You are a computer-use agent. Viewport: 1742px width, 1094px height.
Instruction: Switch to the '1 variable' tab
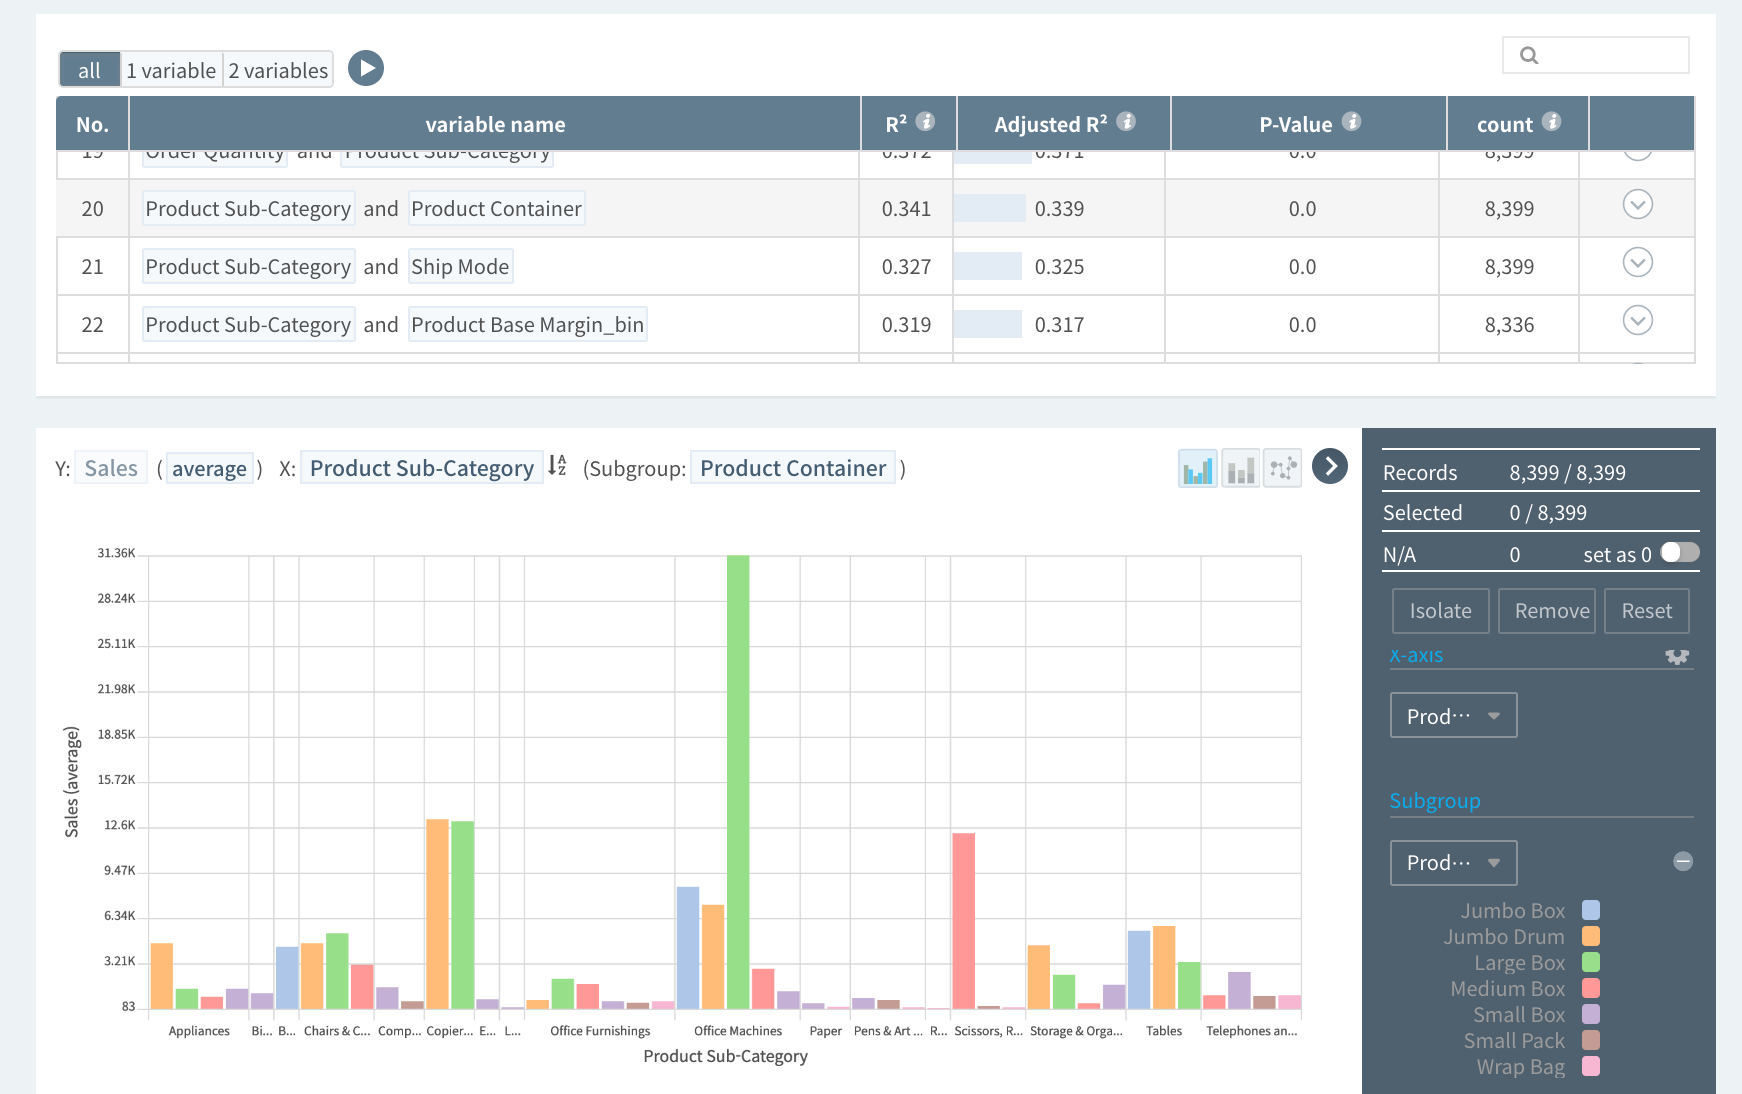coord(171,70)
